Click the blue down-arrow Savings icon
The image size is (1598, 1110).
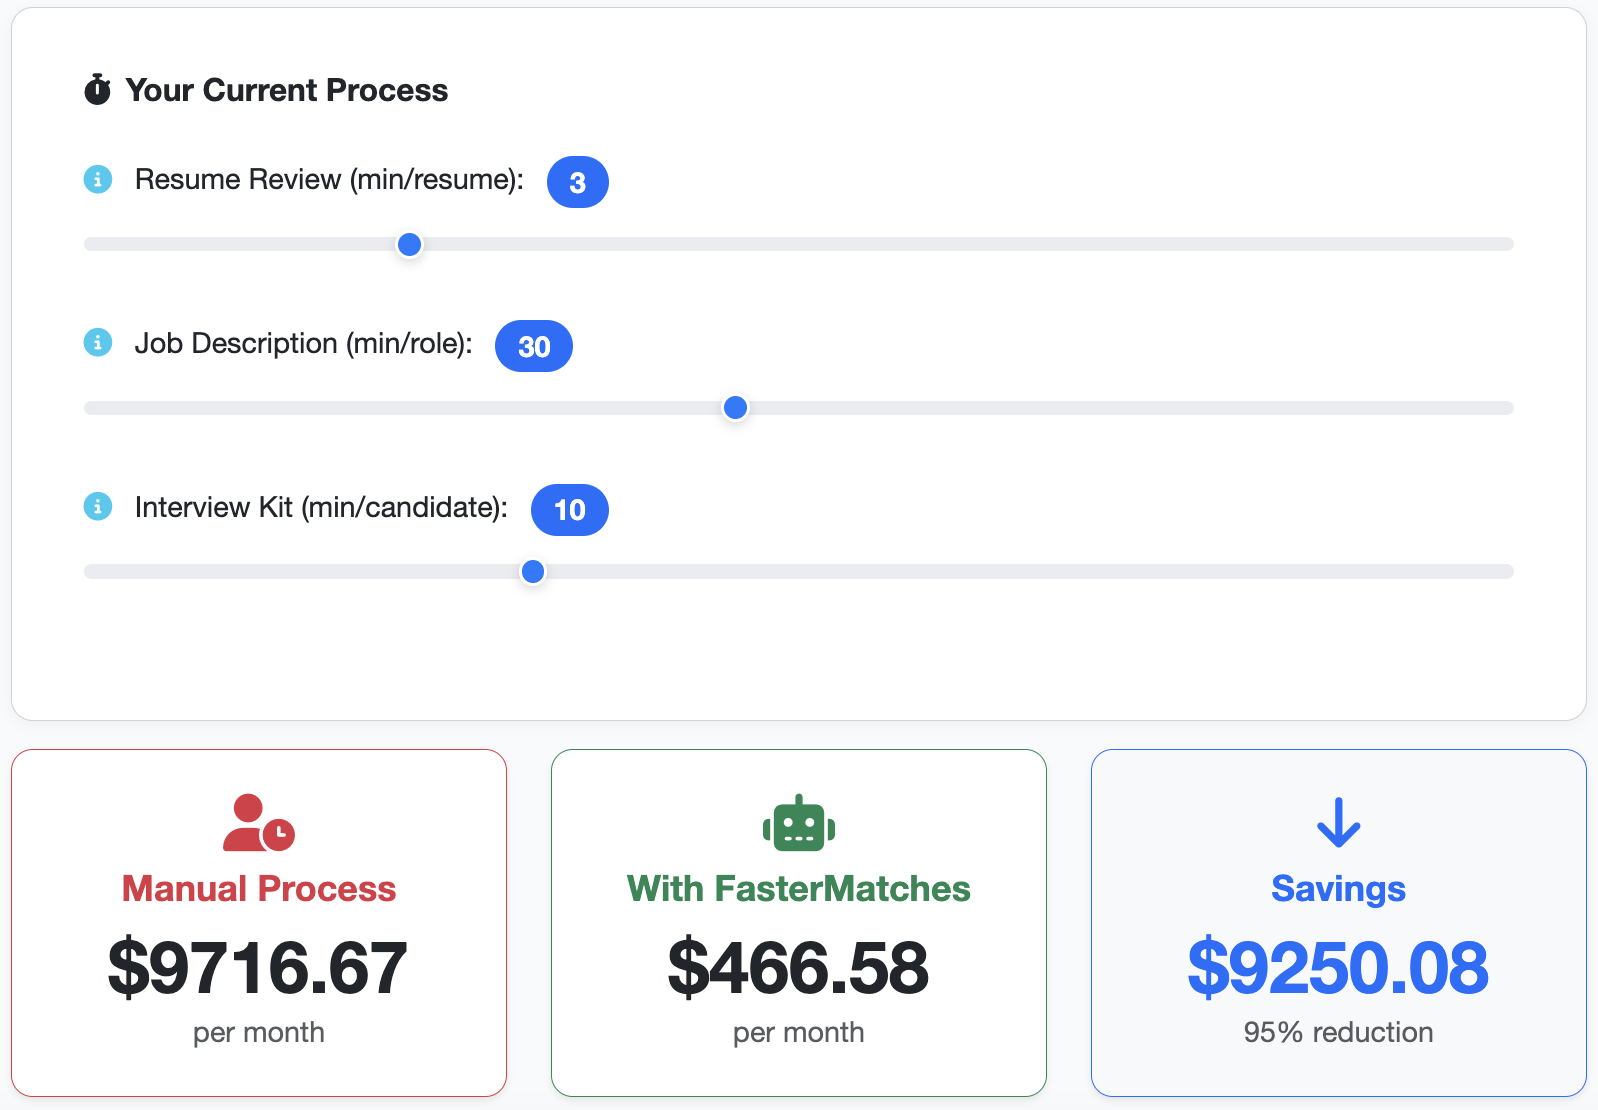tap(1338, 823)
